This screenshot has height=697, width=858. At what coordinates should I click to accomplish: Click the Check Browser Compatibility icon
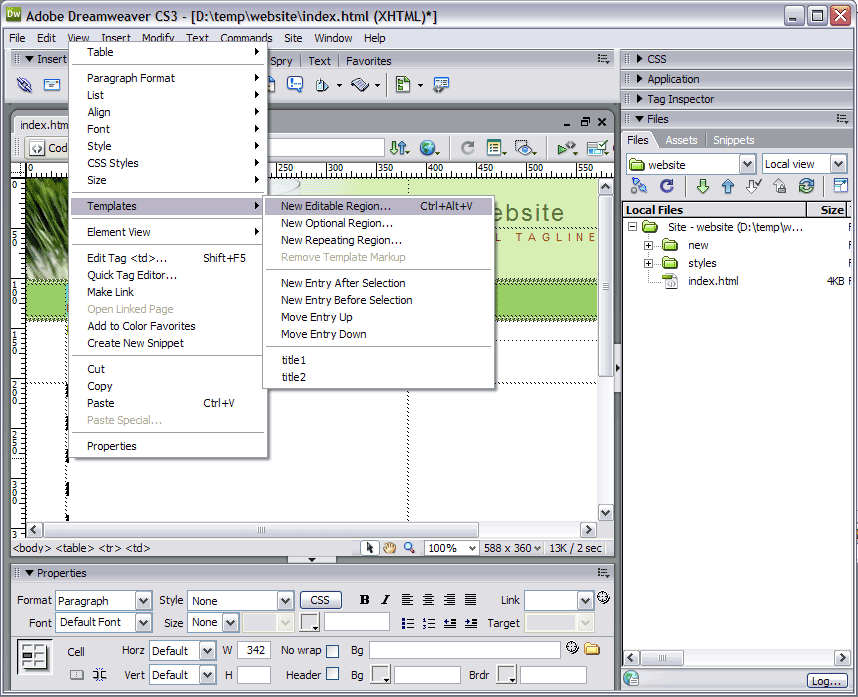coord(597,147)
